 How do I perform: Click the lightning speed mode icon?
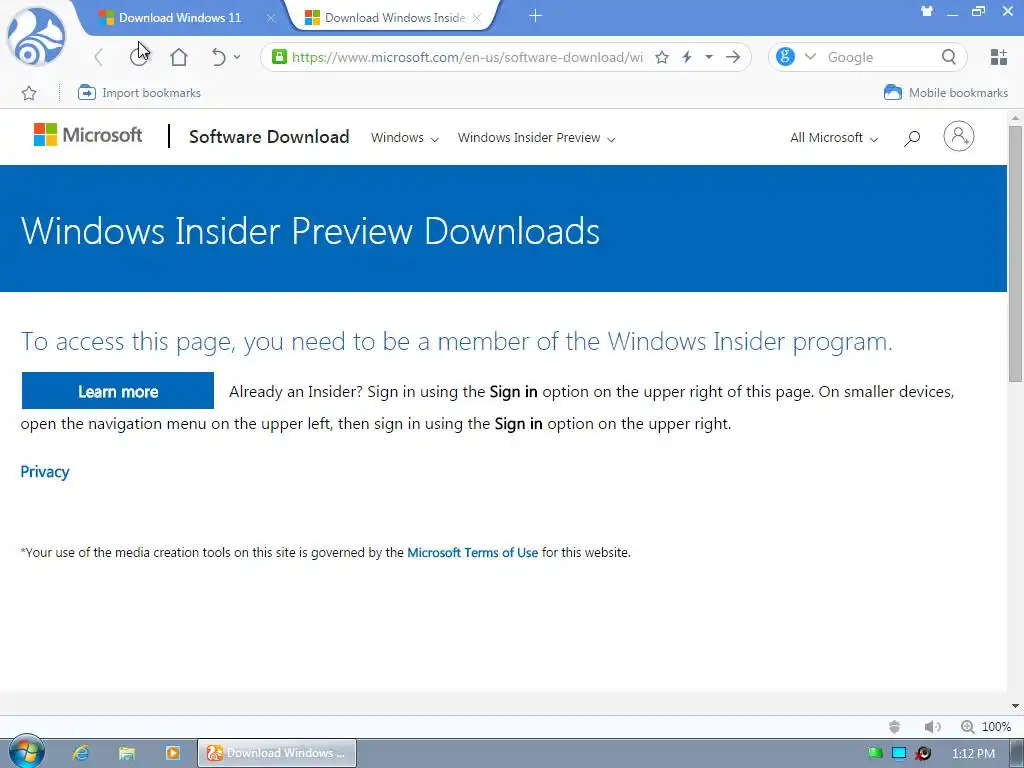tap(686, 57)
